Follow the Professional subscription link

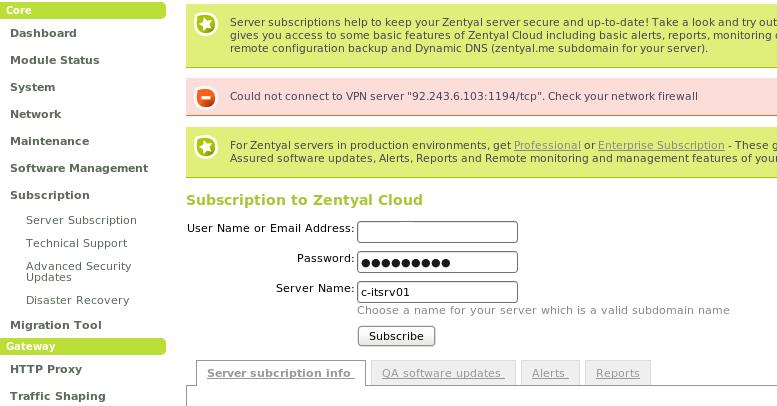coord(547,145)
